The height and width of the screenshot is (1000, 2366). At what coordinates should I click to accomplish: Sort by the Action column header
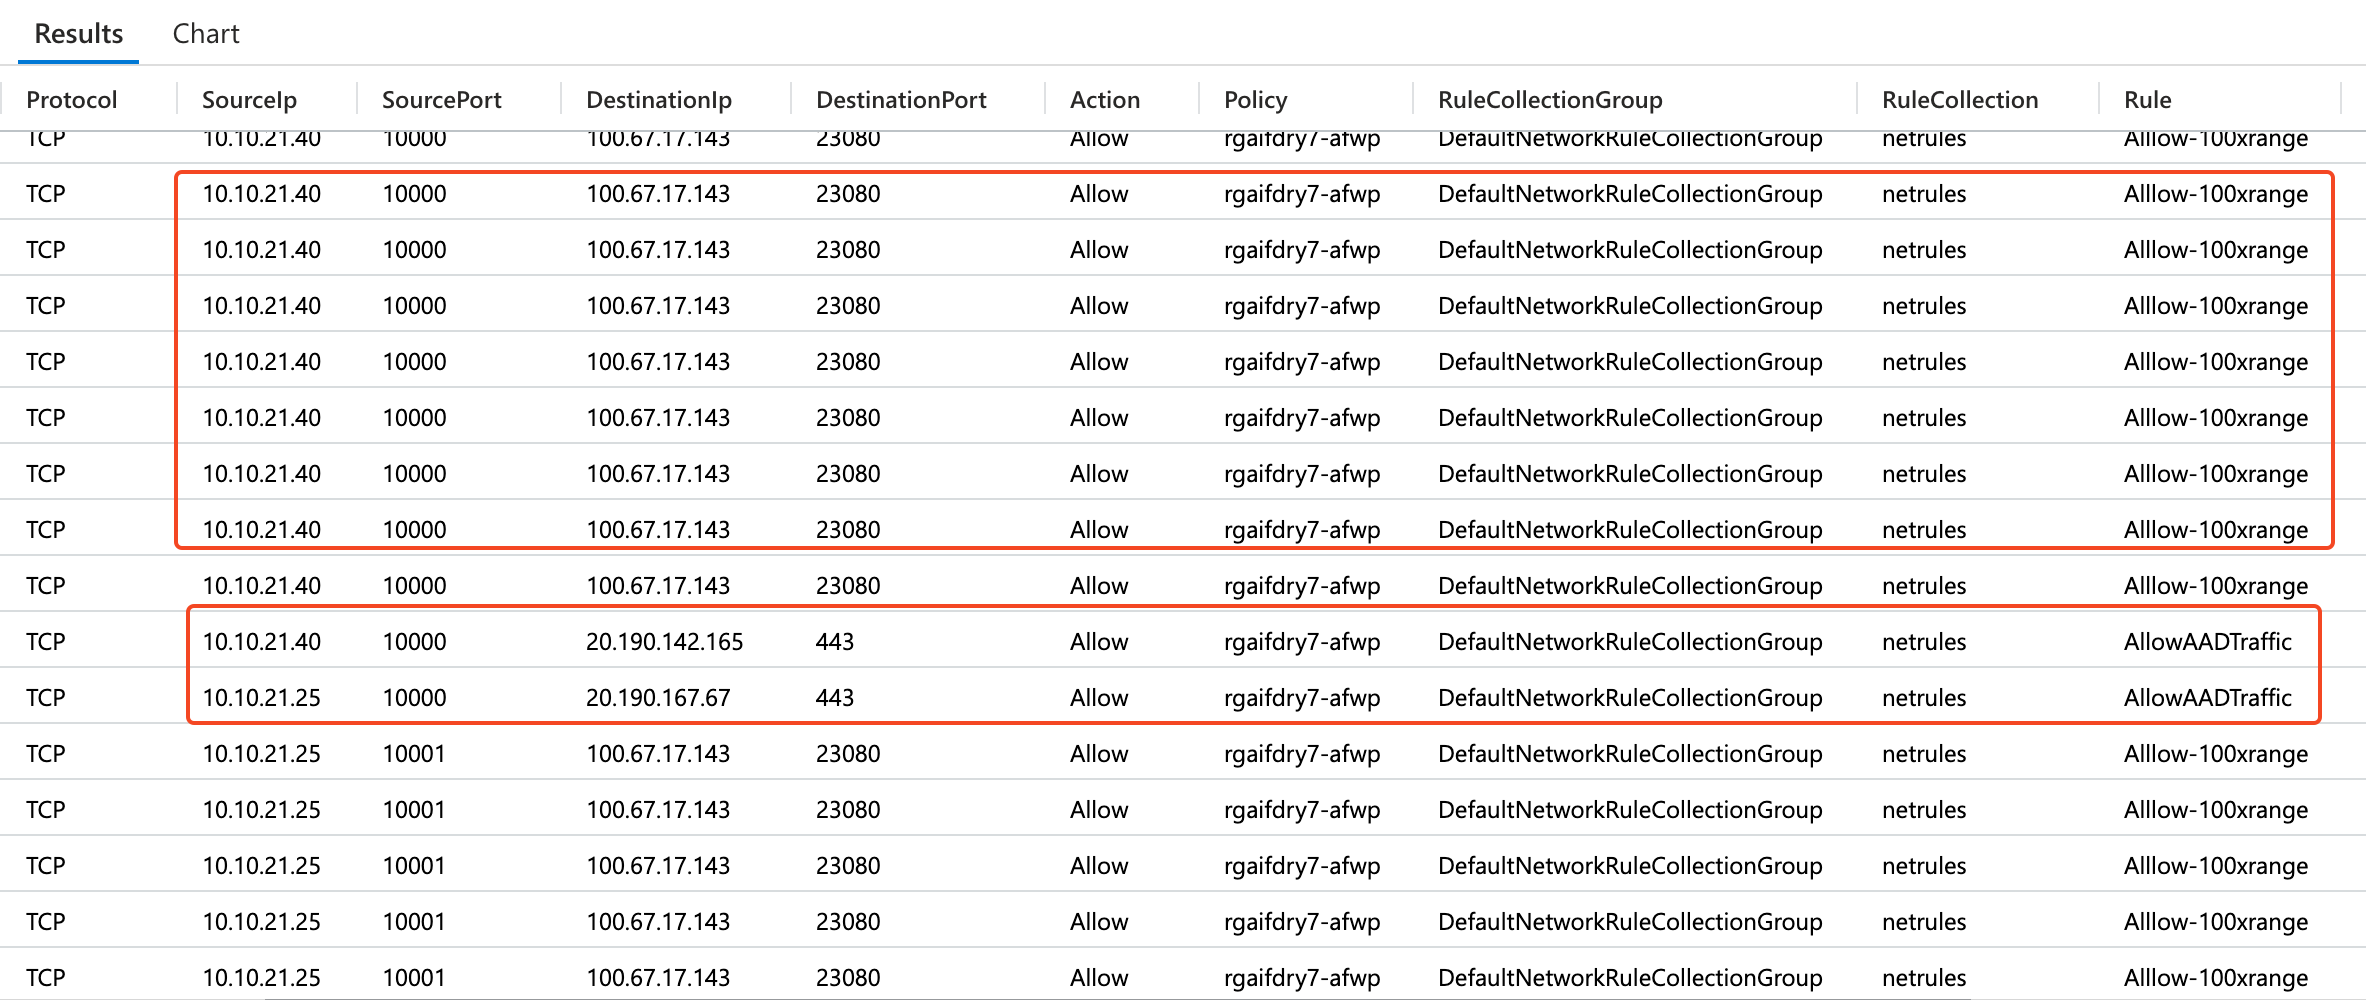point(1104,100)
